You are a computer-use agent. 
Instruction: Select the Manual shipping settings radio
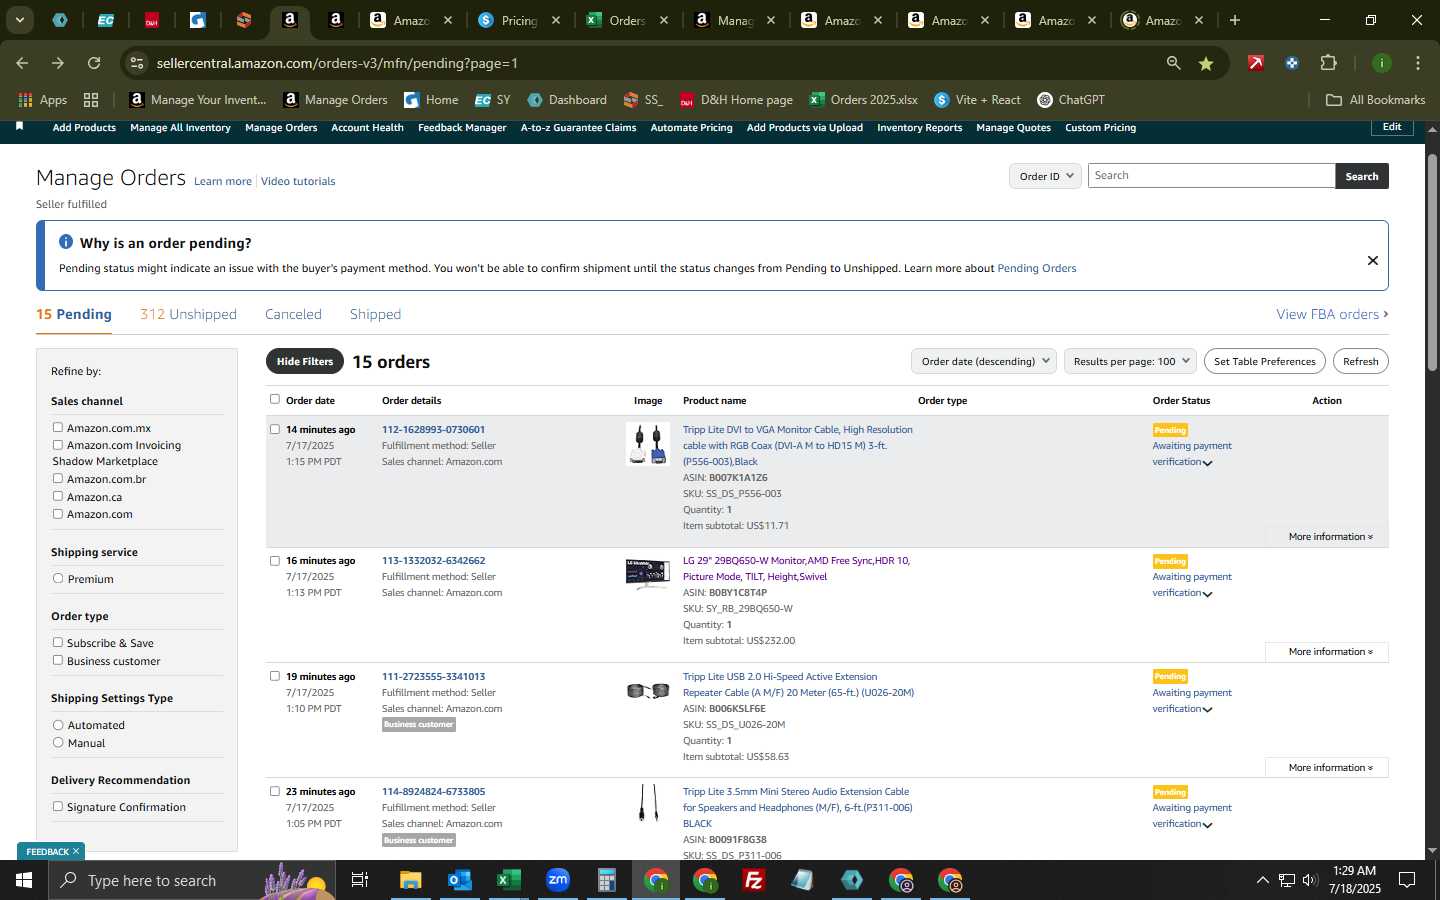point(58,742)
